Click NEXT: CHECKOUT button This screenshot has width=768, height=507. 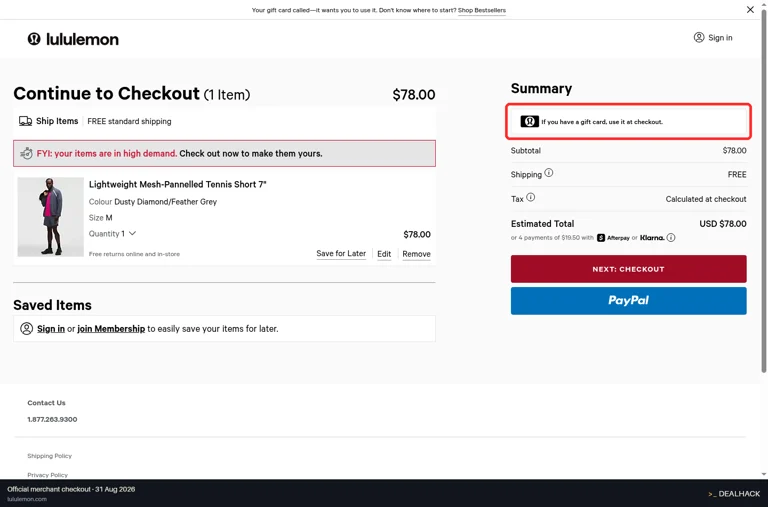tap(628, 269)
